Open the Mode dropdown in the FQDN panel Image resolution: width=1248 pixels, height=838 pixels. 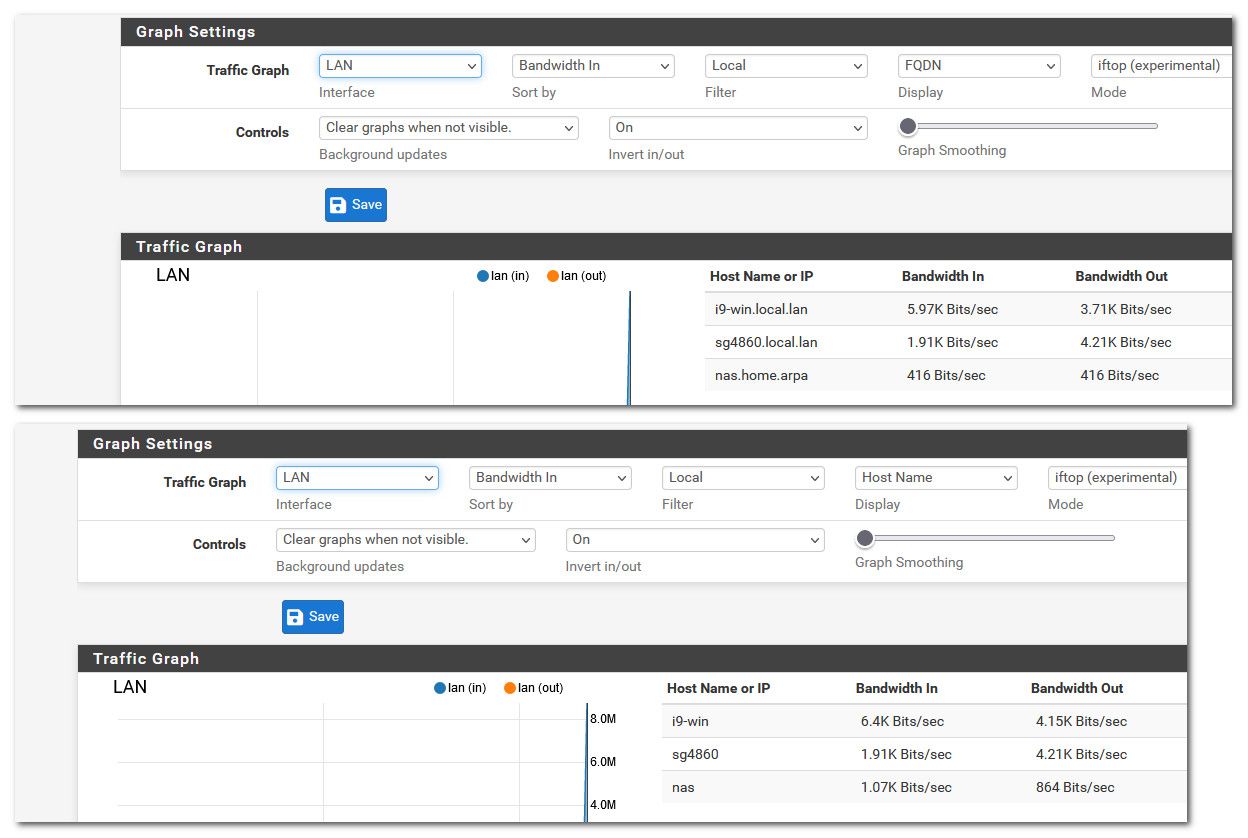pyautogui.click(x=1162, y=66)
